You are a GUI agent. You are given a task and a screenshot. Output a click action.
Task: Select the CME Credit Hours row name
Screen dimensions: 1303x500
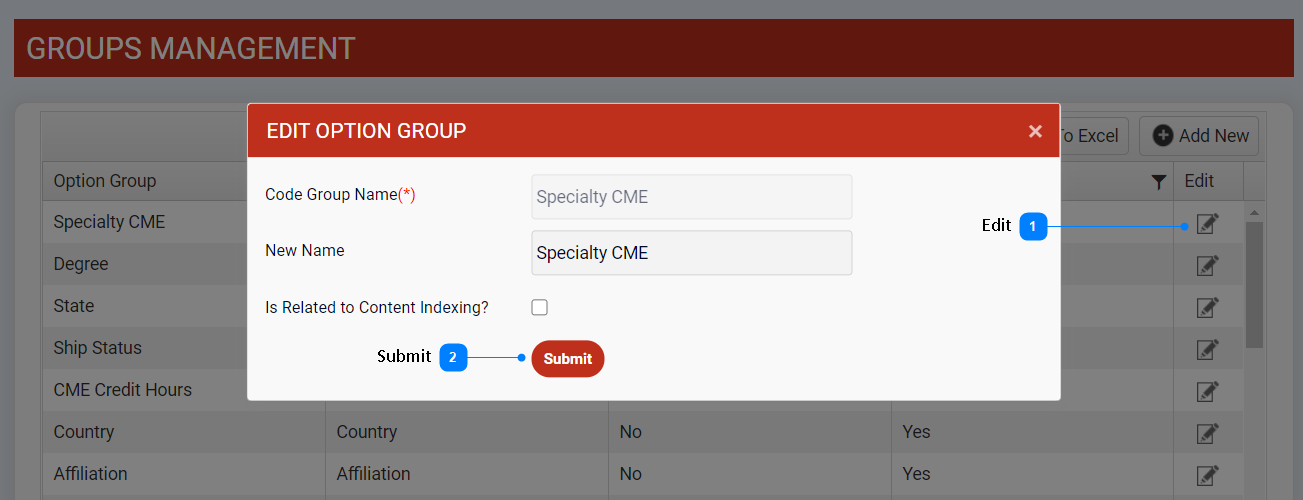tap(122, 390)
